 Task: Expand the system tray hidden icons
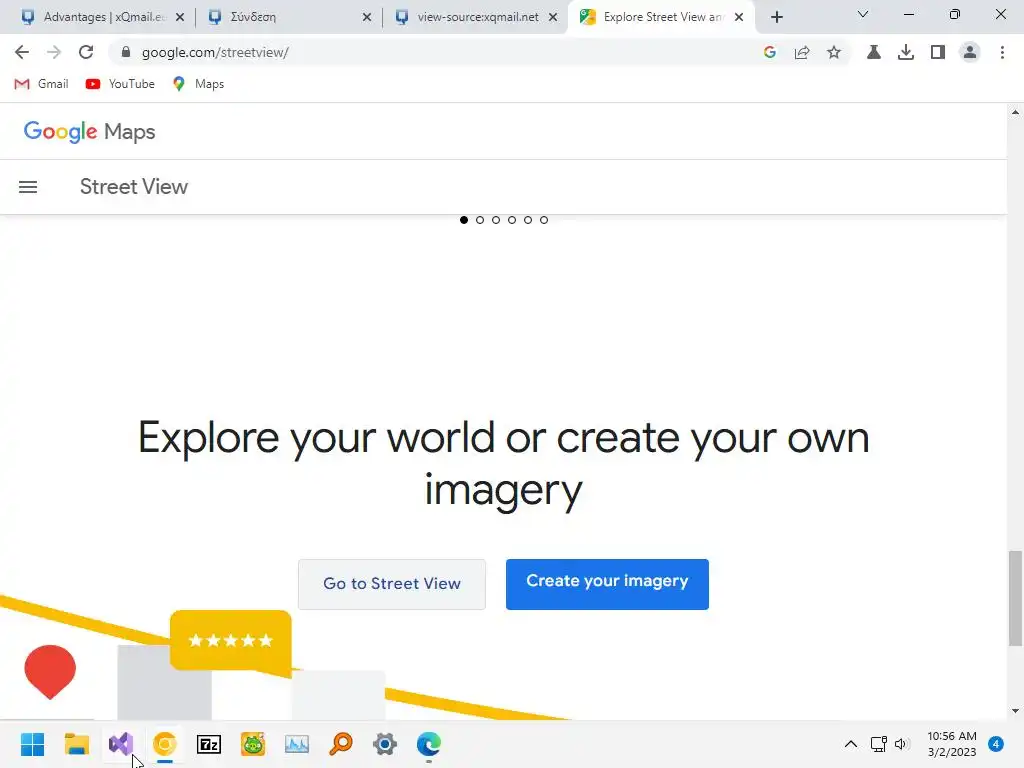click(850, 744)
